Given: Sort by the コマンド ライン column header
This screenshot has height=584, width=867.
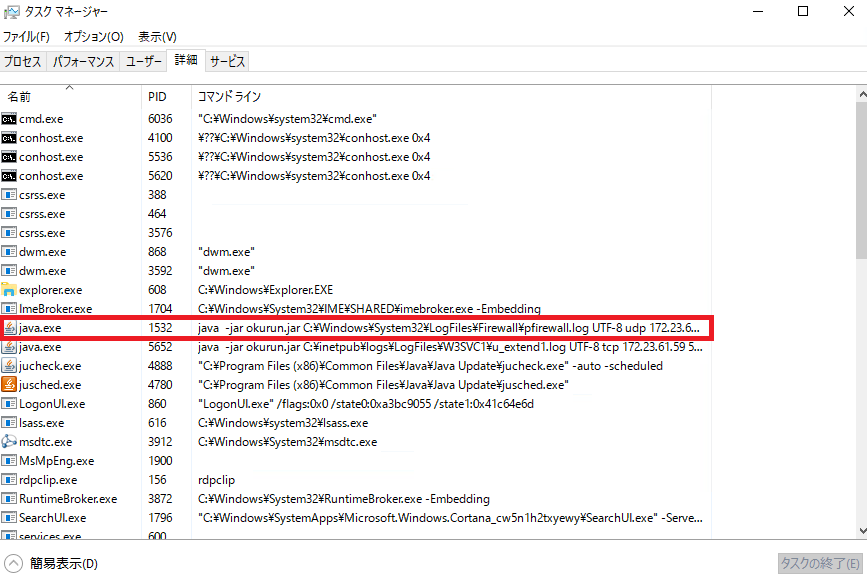Looking at the screenshot, I should 451,97.
